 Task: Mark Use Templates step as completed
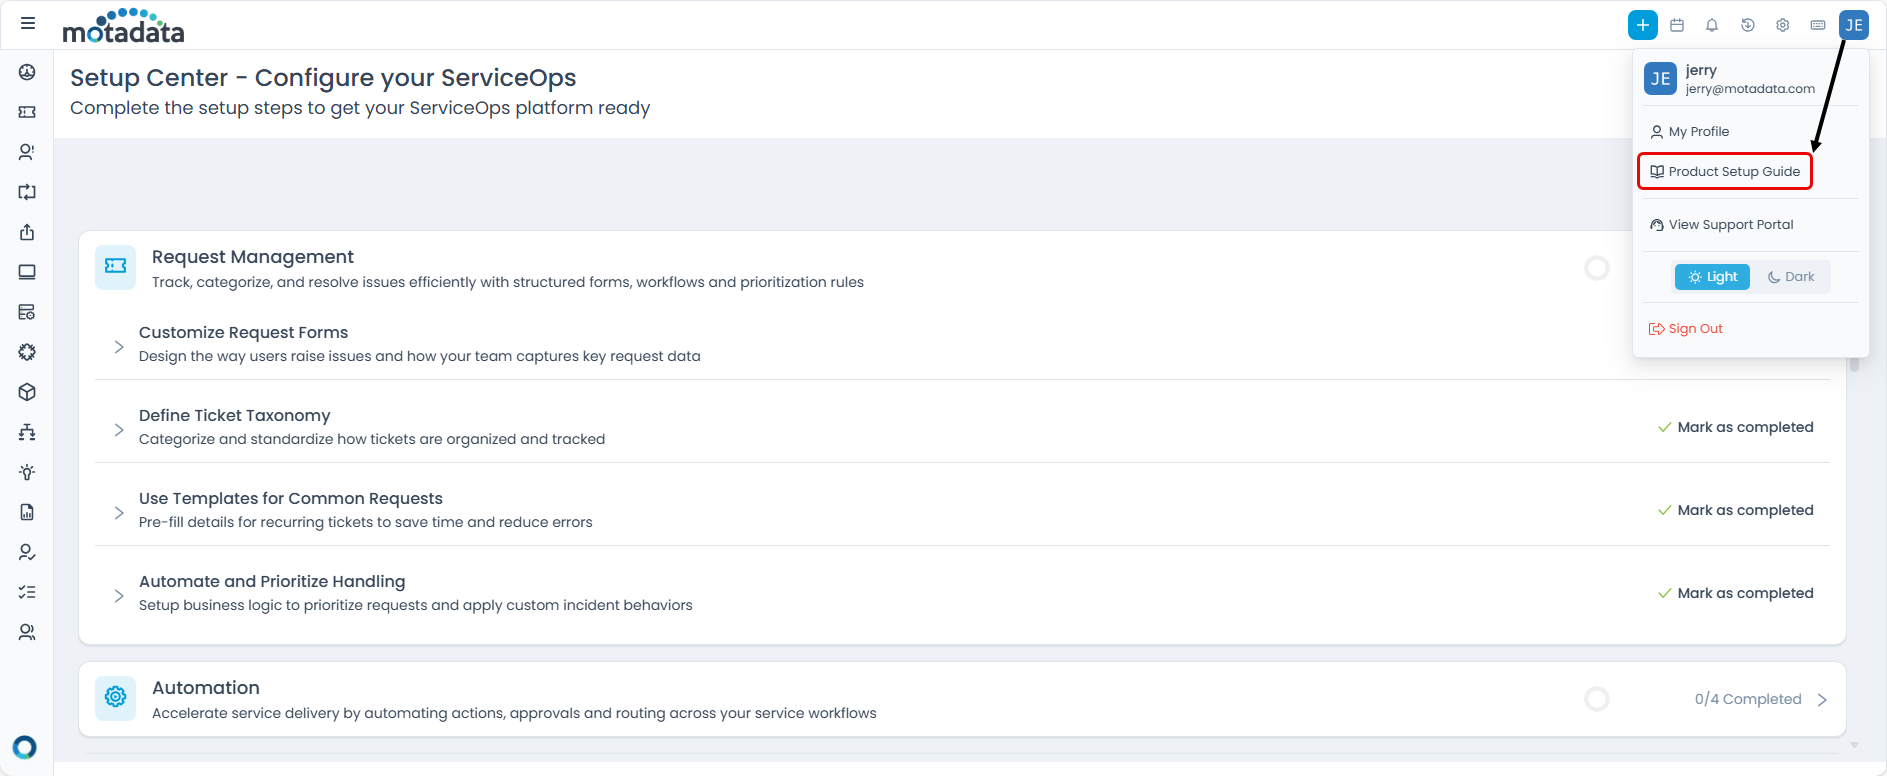[1735, 510]
